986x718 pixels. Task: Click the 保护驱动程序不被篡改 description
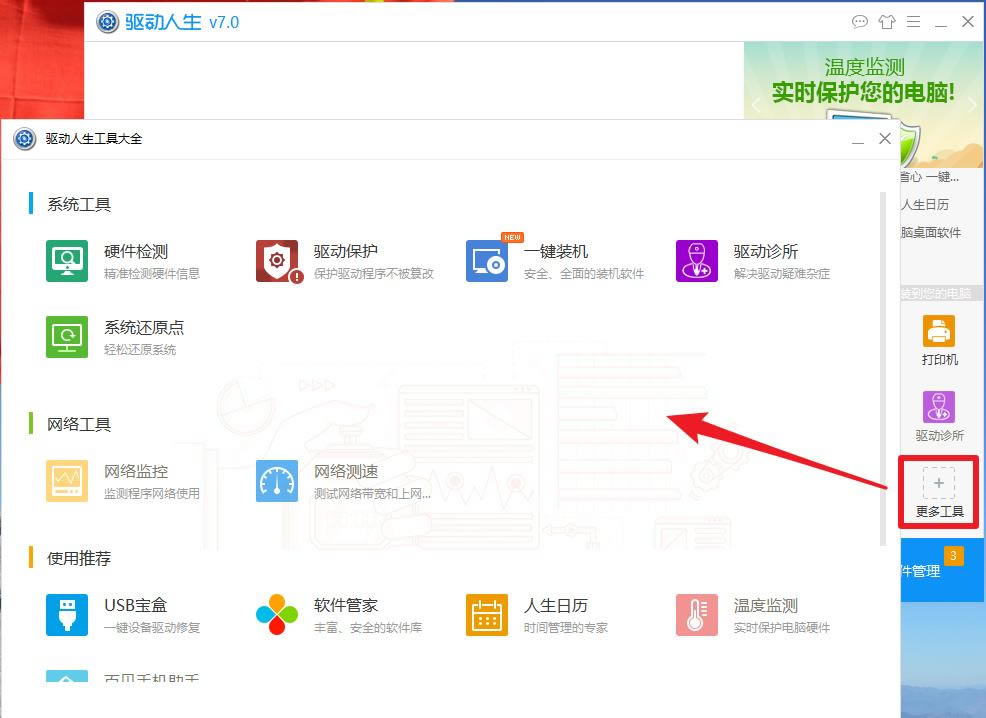(x=374, y=273)
